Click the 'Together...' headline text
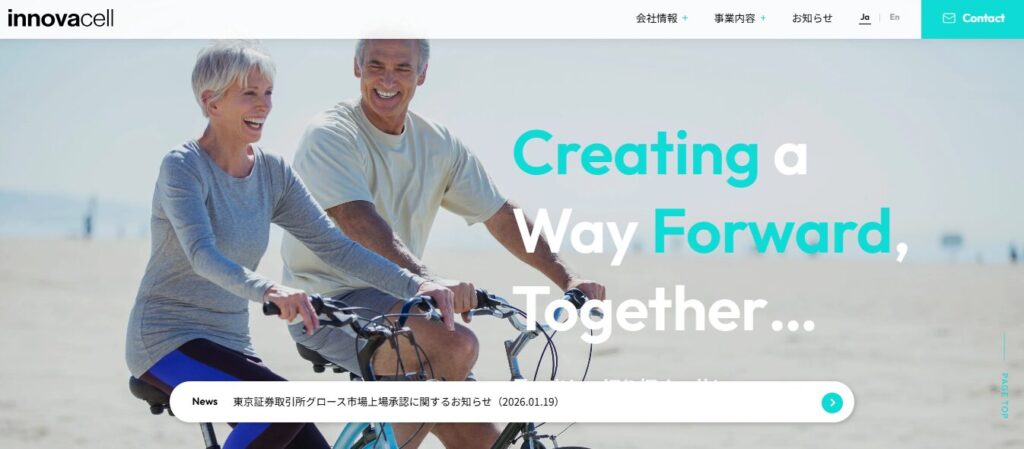The height and width of the screenshot is (449, 1024). point(664,311)
